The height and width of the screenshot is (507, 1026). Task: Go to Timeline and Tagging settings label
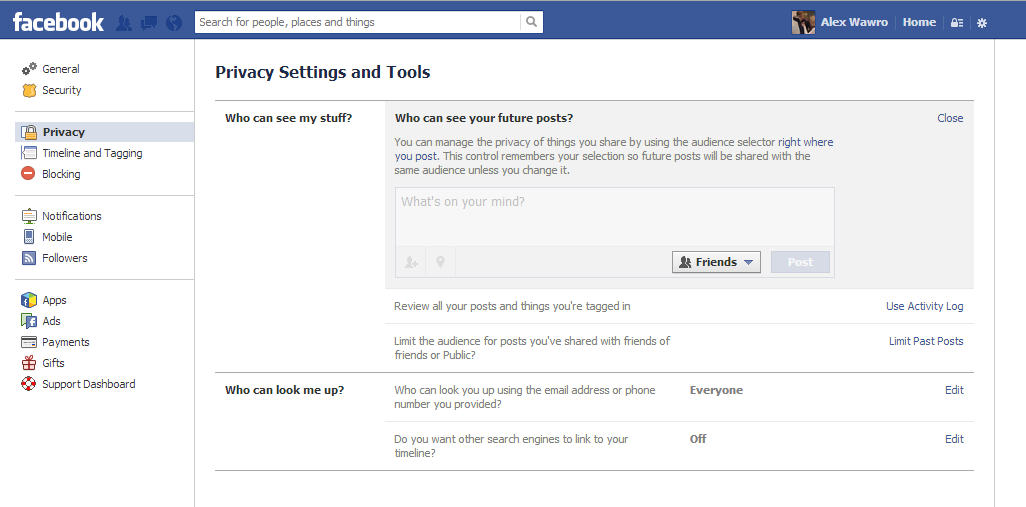coord(92,153)
